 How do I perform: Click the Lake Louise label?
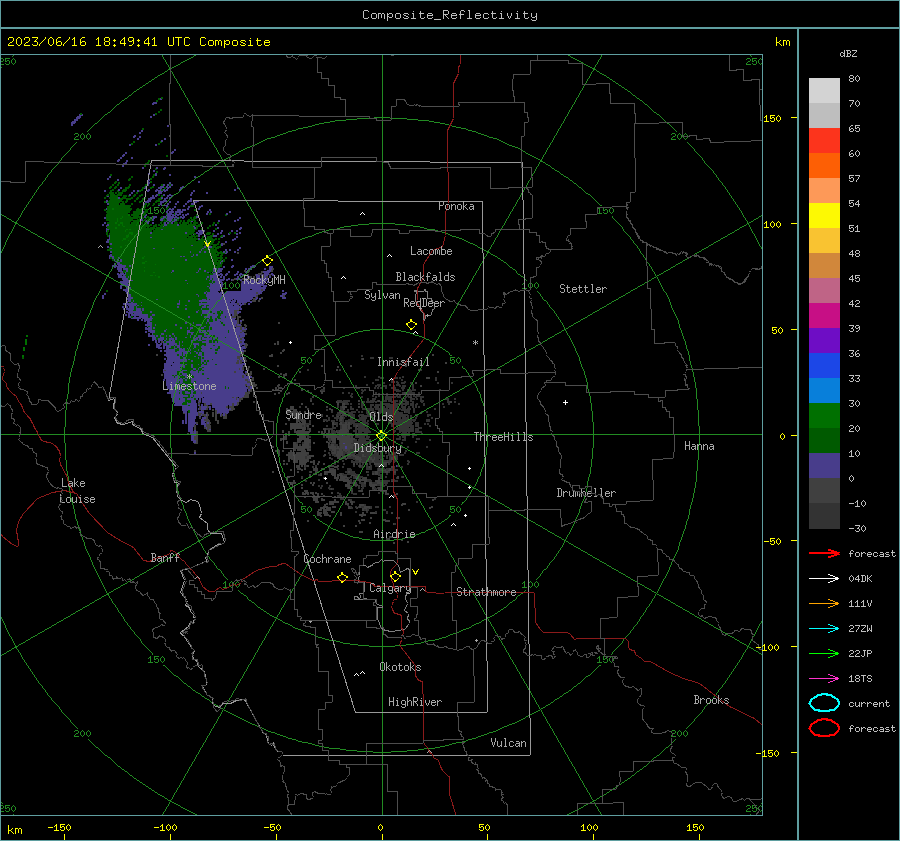(77, 491)
